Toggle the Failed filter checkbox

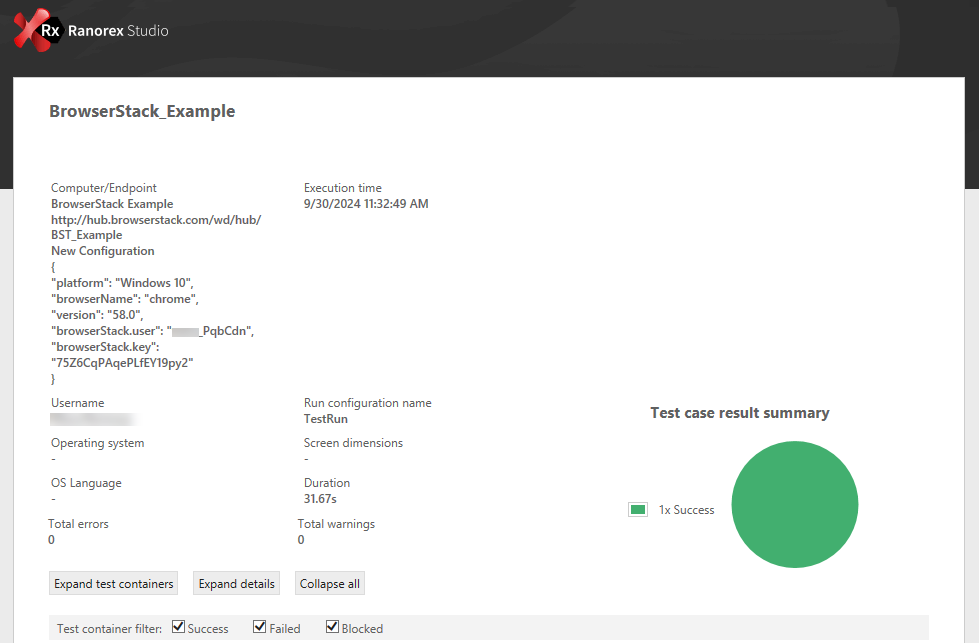[260, 627]
